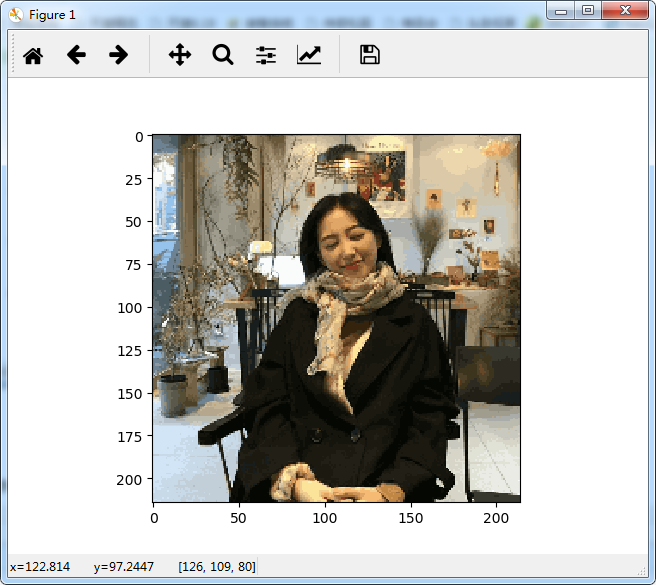Image resolution: width=656 pixels, height=585 pixels.
Task: Save the figure using the floppy disk icon
Action: click(x=370, y=55)
